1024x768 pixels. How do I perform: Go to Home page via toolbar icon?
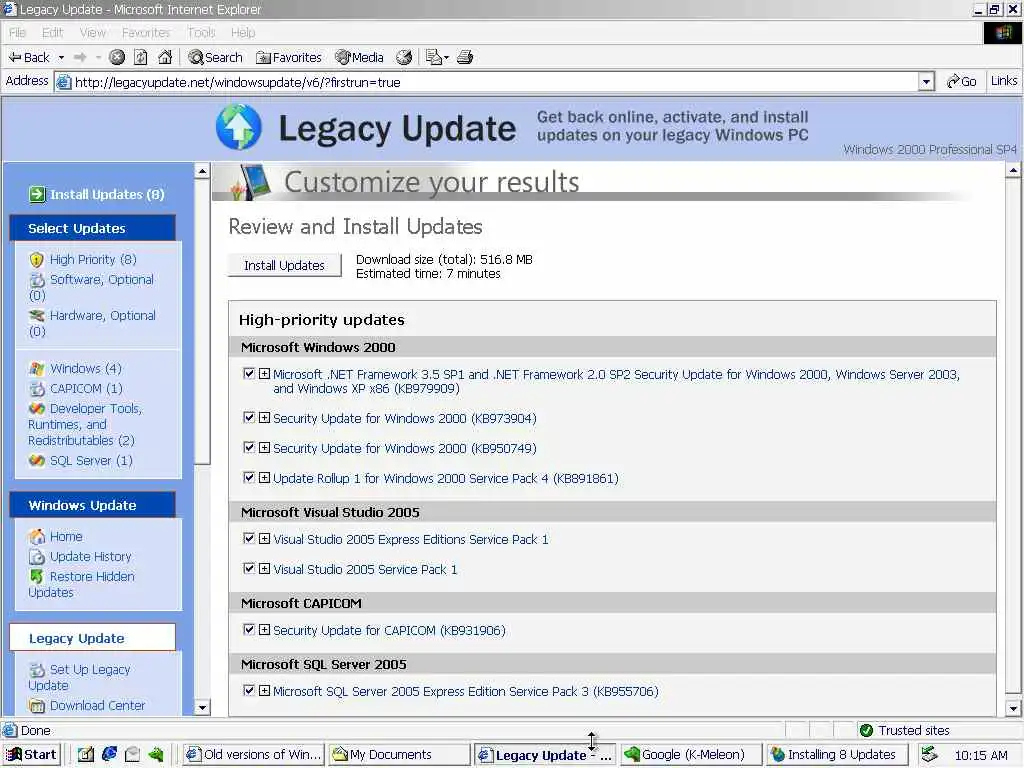(x=165, y=57)
